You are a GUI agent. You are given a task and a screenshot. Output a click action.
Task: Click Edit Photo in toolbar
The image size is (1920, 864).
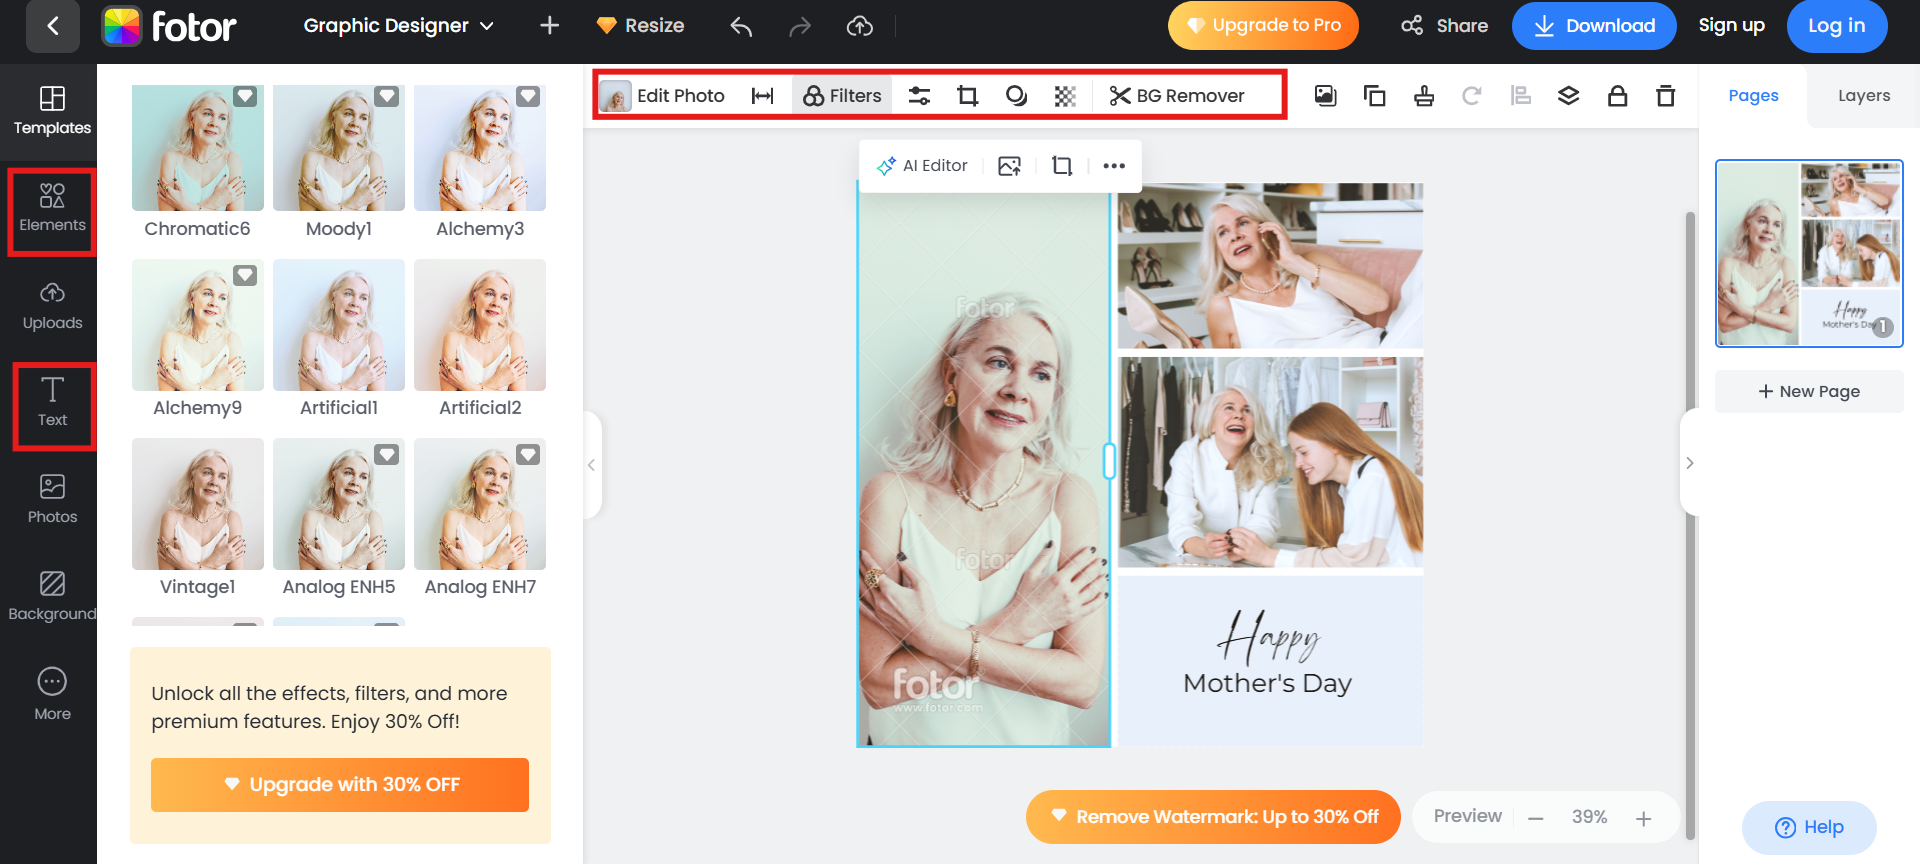(662, 96)
